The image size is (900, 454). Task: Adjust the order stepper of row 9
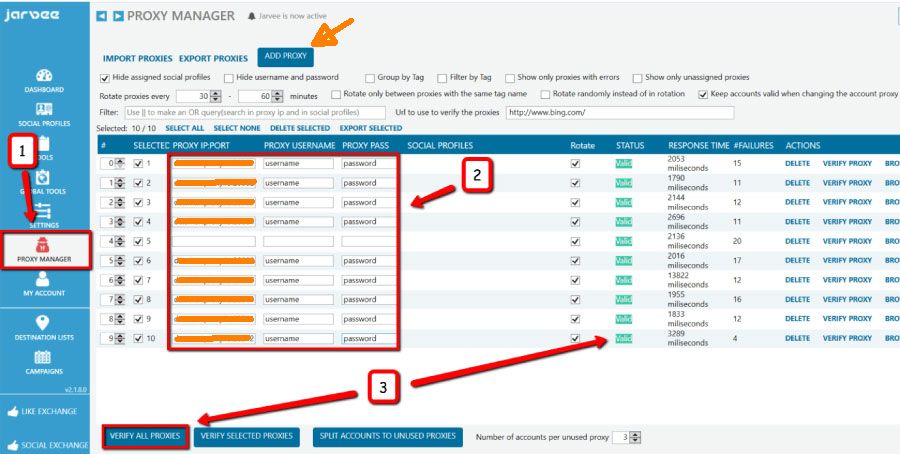tap(119, 339)
